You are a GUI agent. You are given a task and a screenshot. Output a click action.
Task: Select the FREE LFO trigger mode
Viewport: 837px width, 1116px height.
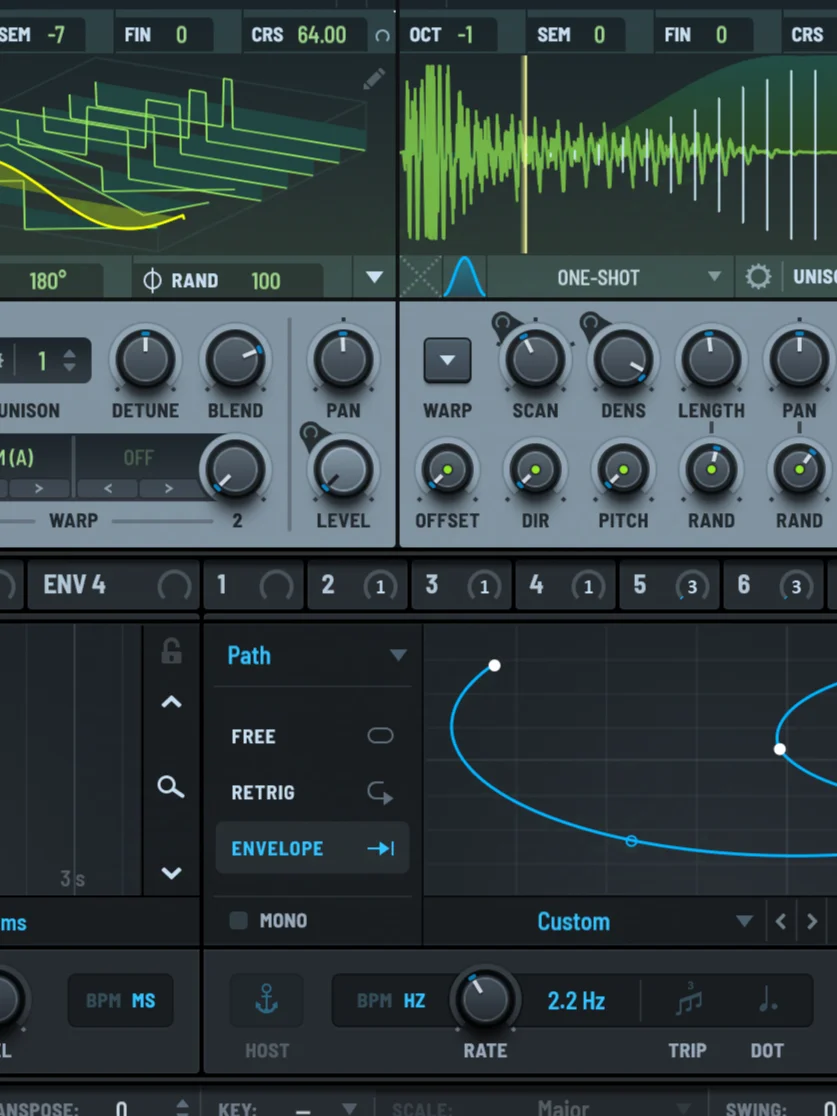coord(312,736)
